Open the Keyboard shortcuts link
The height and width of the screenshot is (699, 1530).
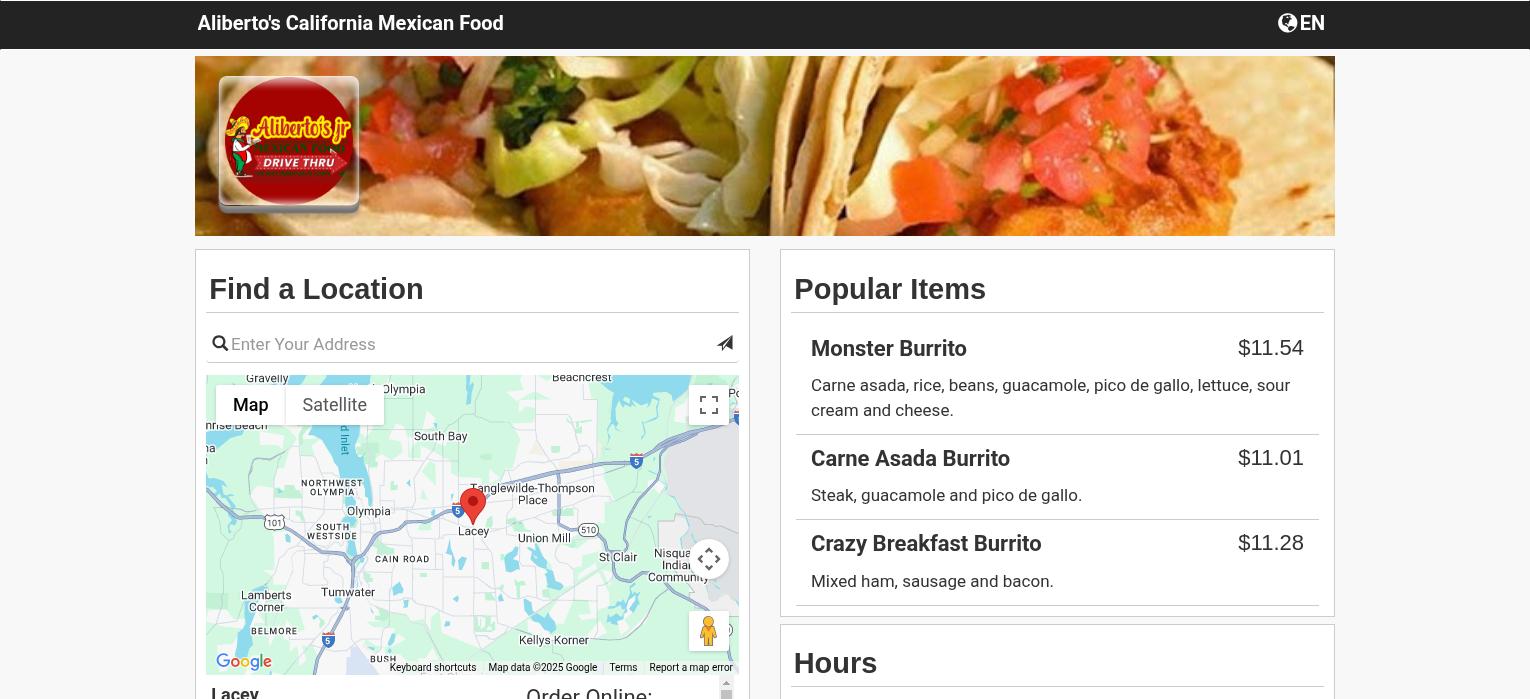[x=433, y=667]
